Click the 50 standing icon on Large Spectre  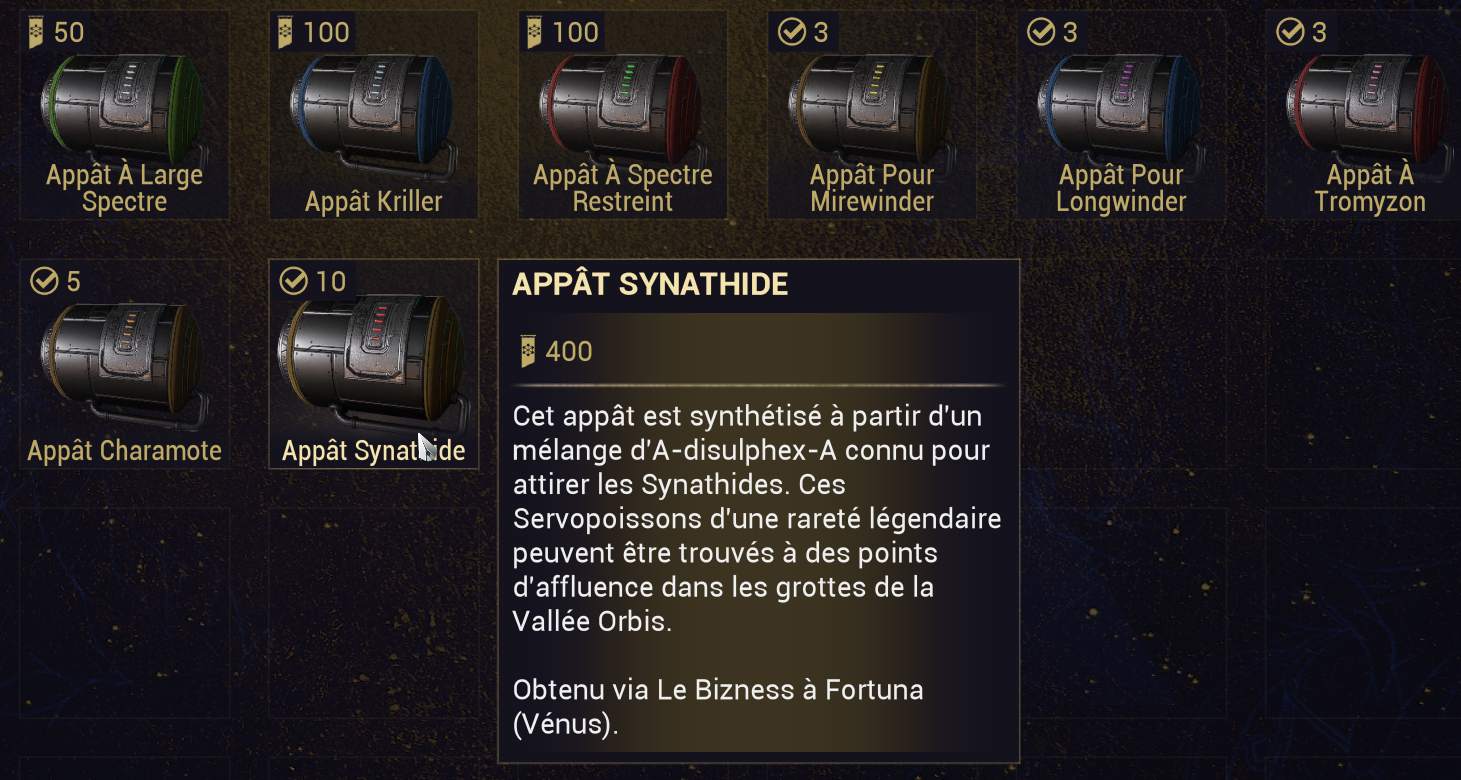(x=37, y=33)
